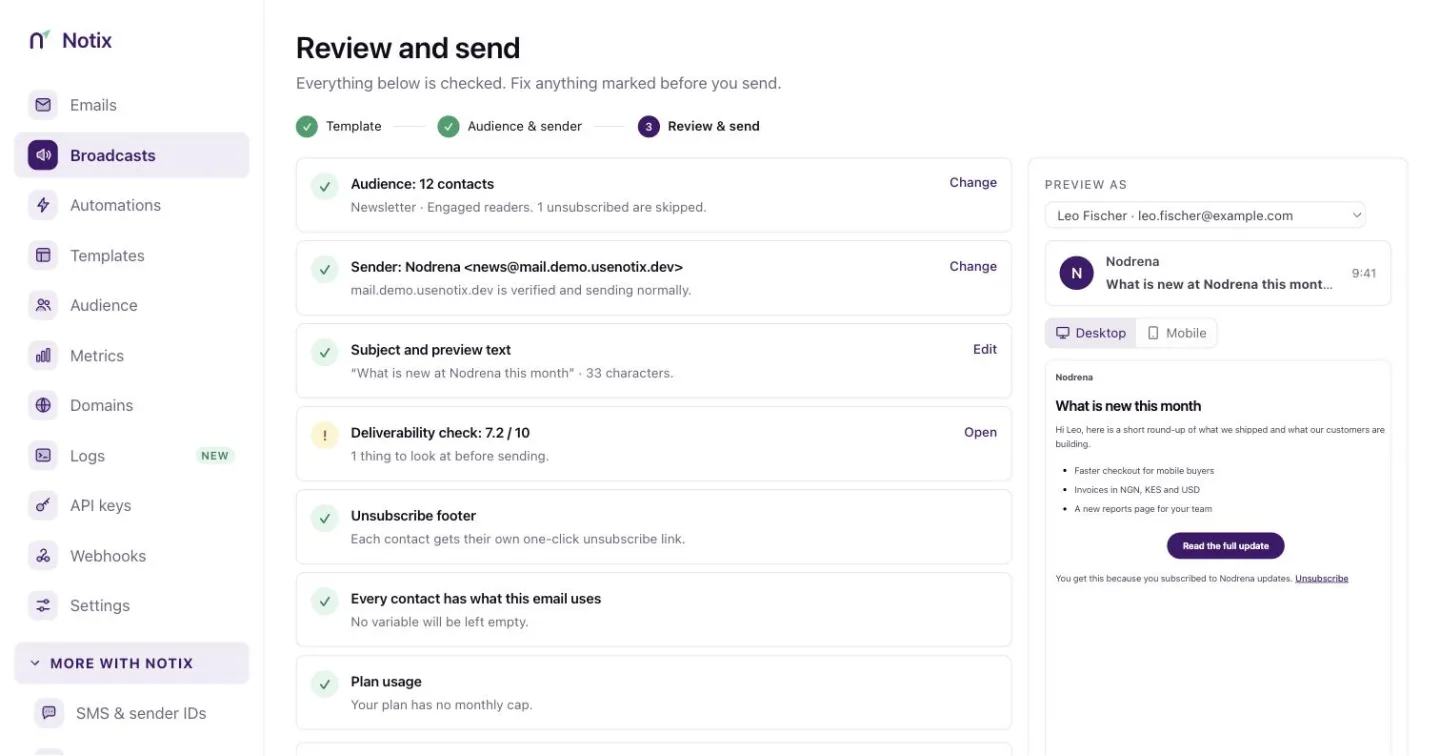
Task: Select the Review & send step
Action: 699,126
